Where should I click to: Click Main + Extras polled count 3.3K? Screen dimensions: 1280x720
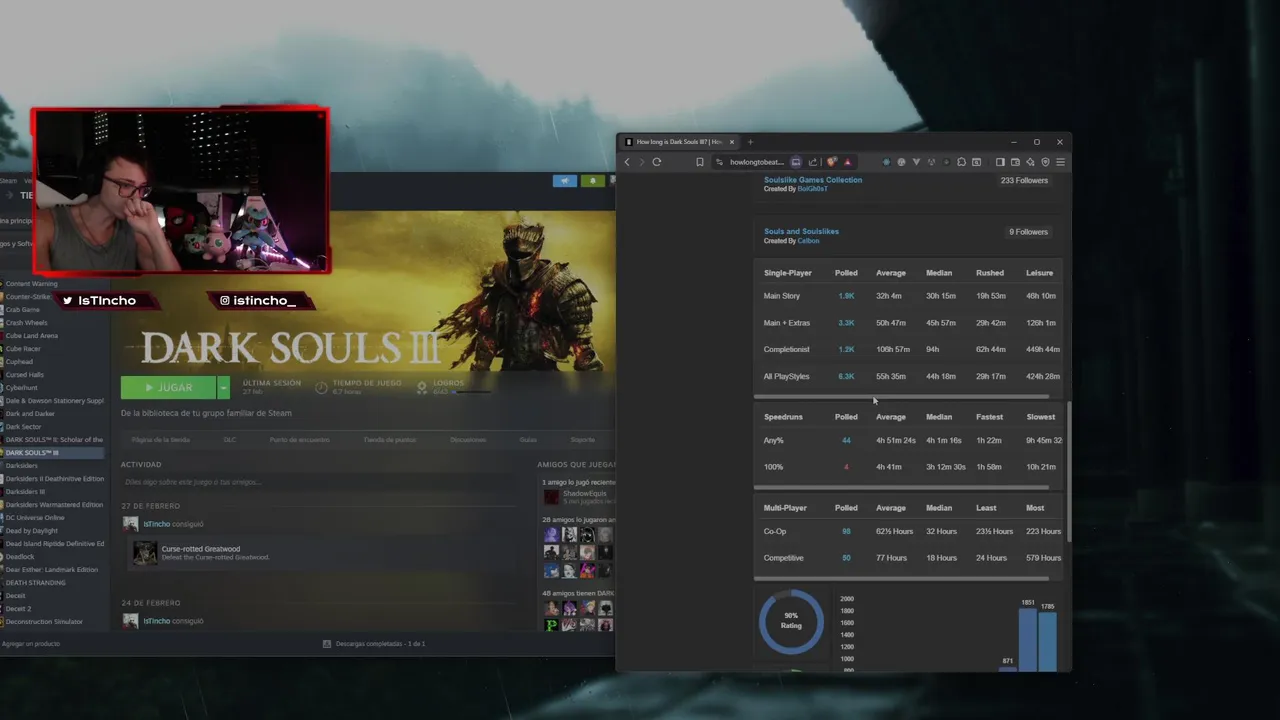pyautogui.click(x=846, y=323)
